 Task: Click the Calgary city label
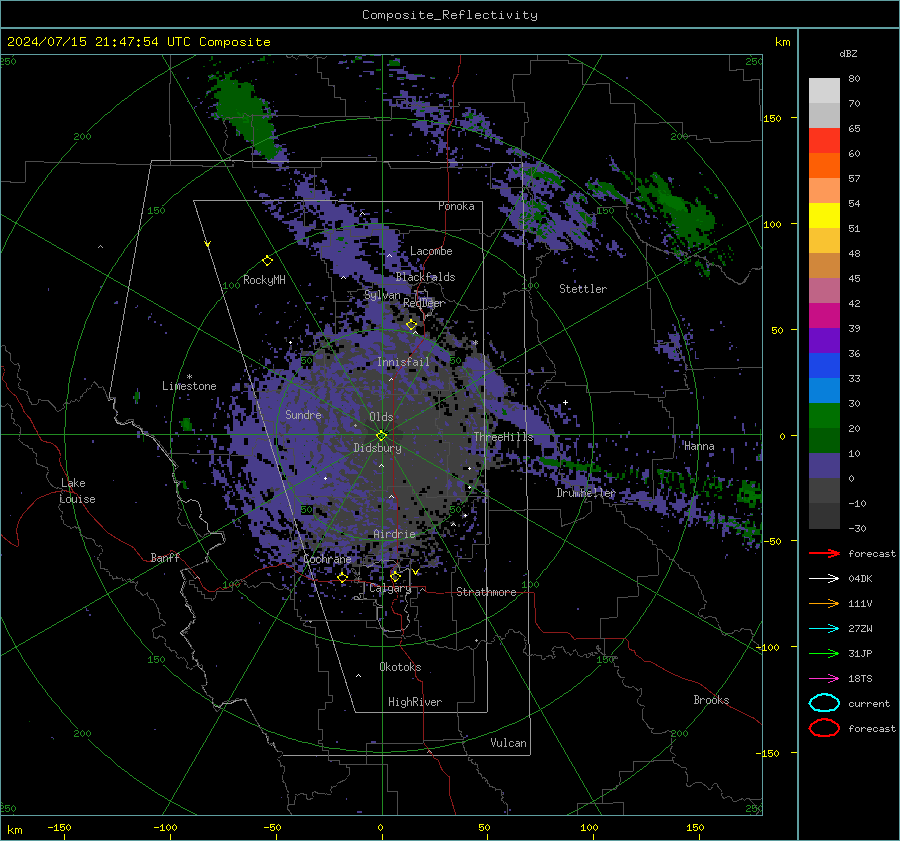(390, 588)
